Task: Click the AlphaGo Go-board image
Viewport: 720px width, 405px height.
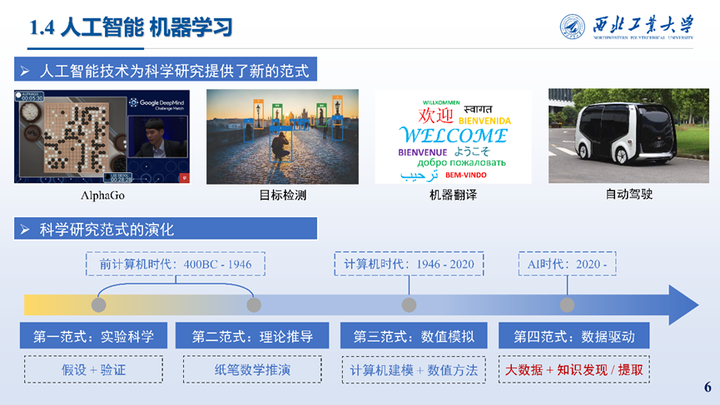Action: 102,137
